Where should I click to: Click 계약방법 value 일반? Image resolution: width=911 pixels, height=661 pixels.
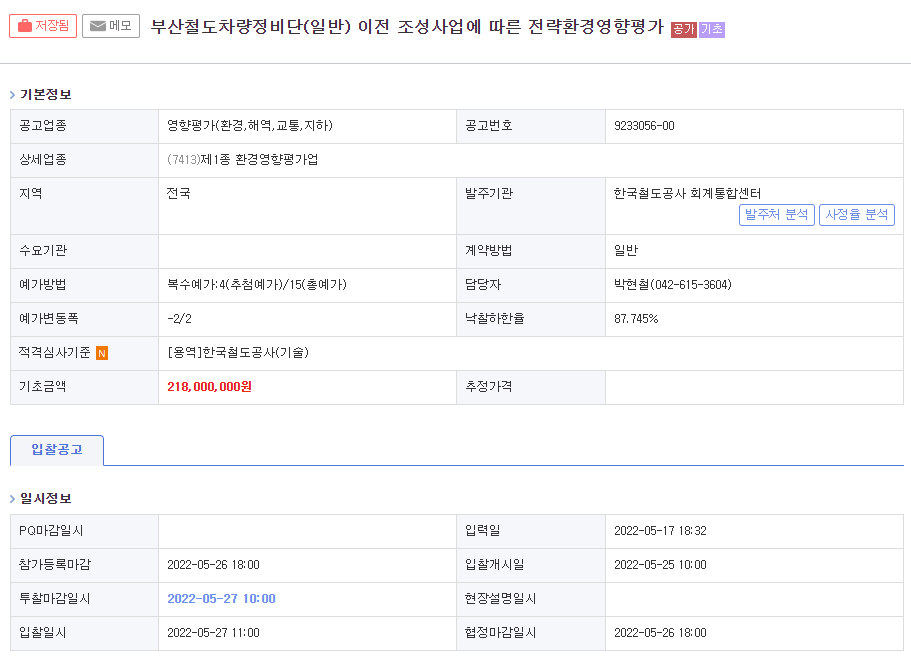(x=626, y=250)
